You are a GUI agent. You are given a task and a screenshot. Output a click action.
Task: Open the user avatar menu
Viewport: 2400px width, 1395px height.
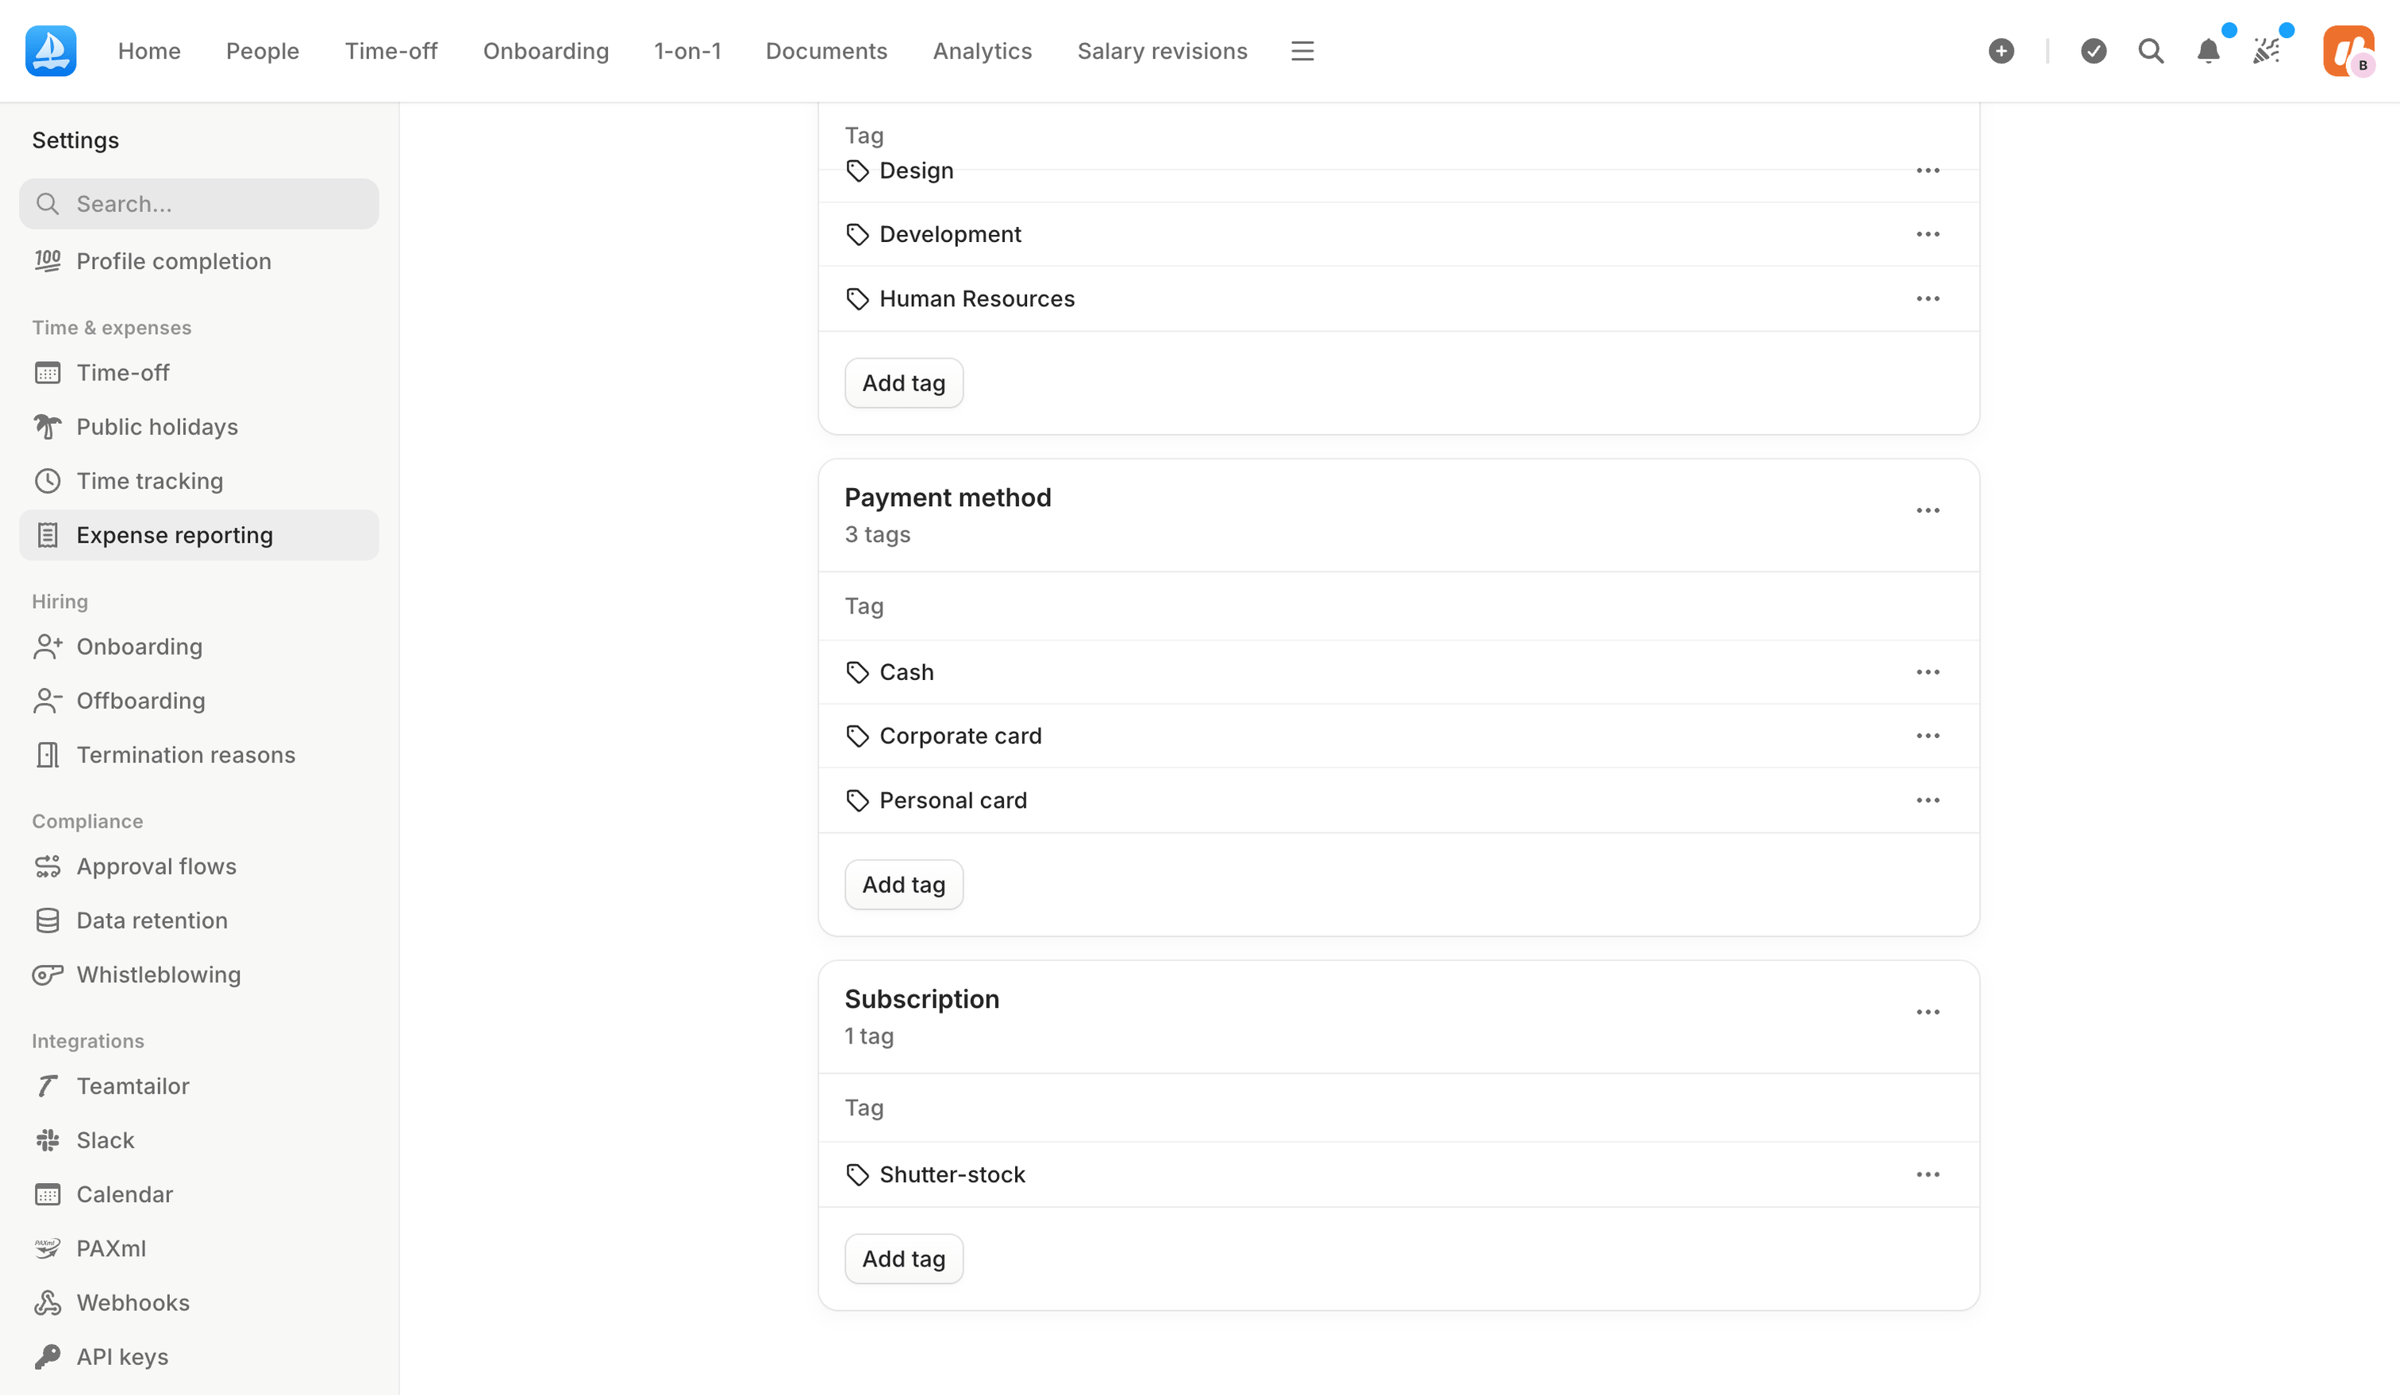(x=2347, y=51)
